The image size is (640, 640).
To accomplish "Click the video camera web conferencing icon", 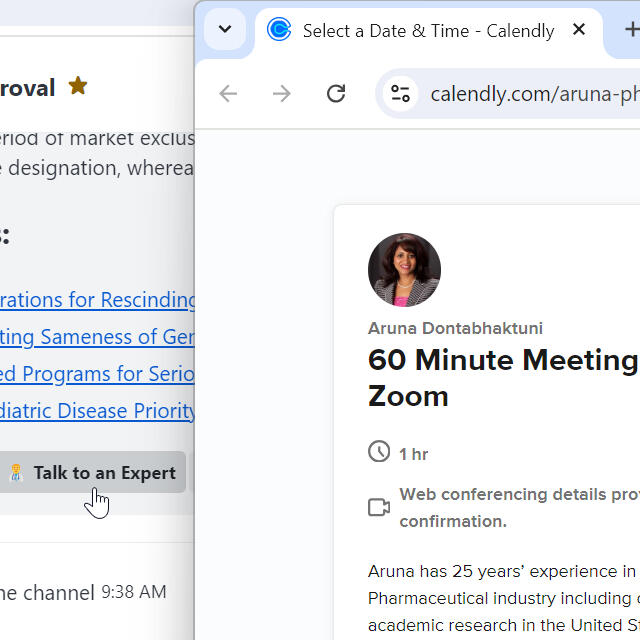I will [x=379, y=507].
